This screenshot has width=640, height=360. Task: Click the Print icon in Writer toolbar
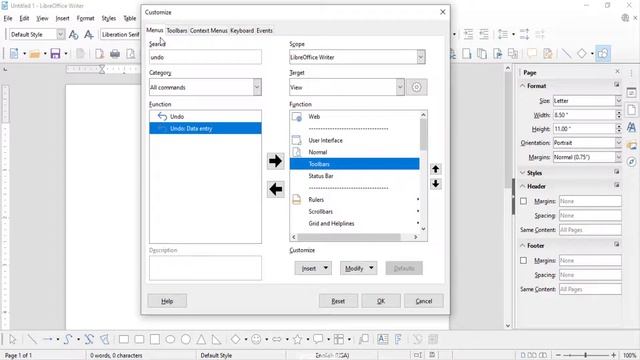115,53
